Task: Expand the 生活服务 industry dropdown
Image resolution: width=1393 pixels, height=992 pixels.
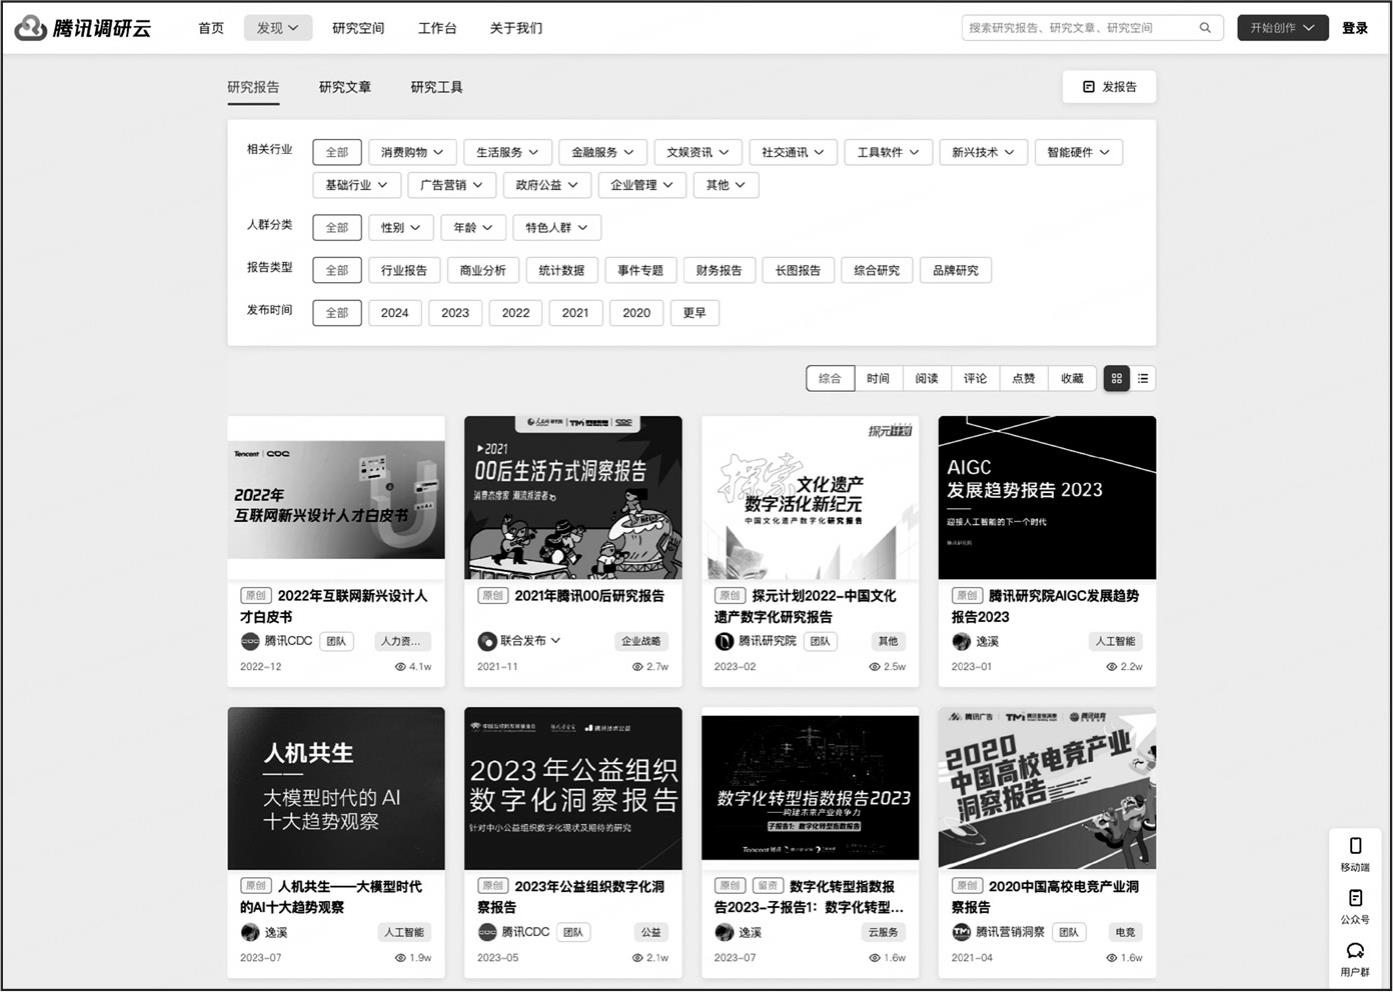Action: 507,152
